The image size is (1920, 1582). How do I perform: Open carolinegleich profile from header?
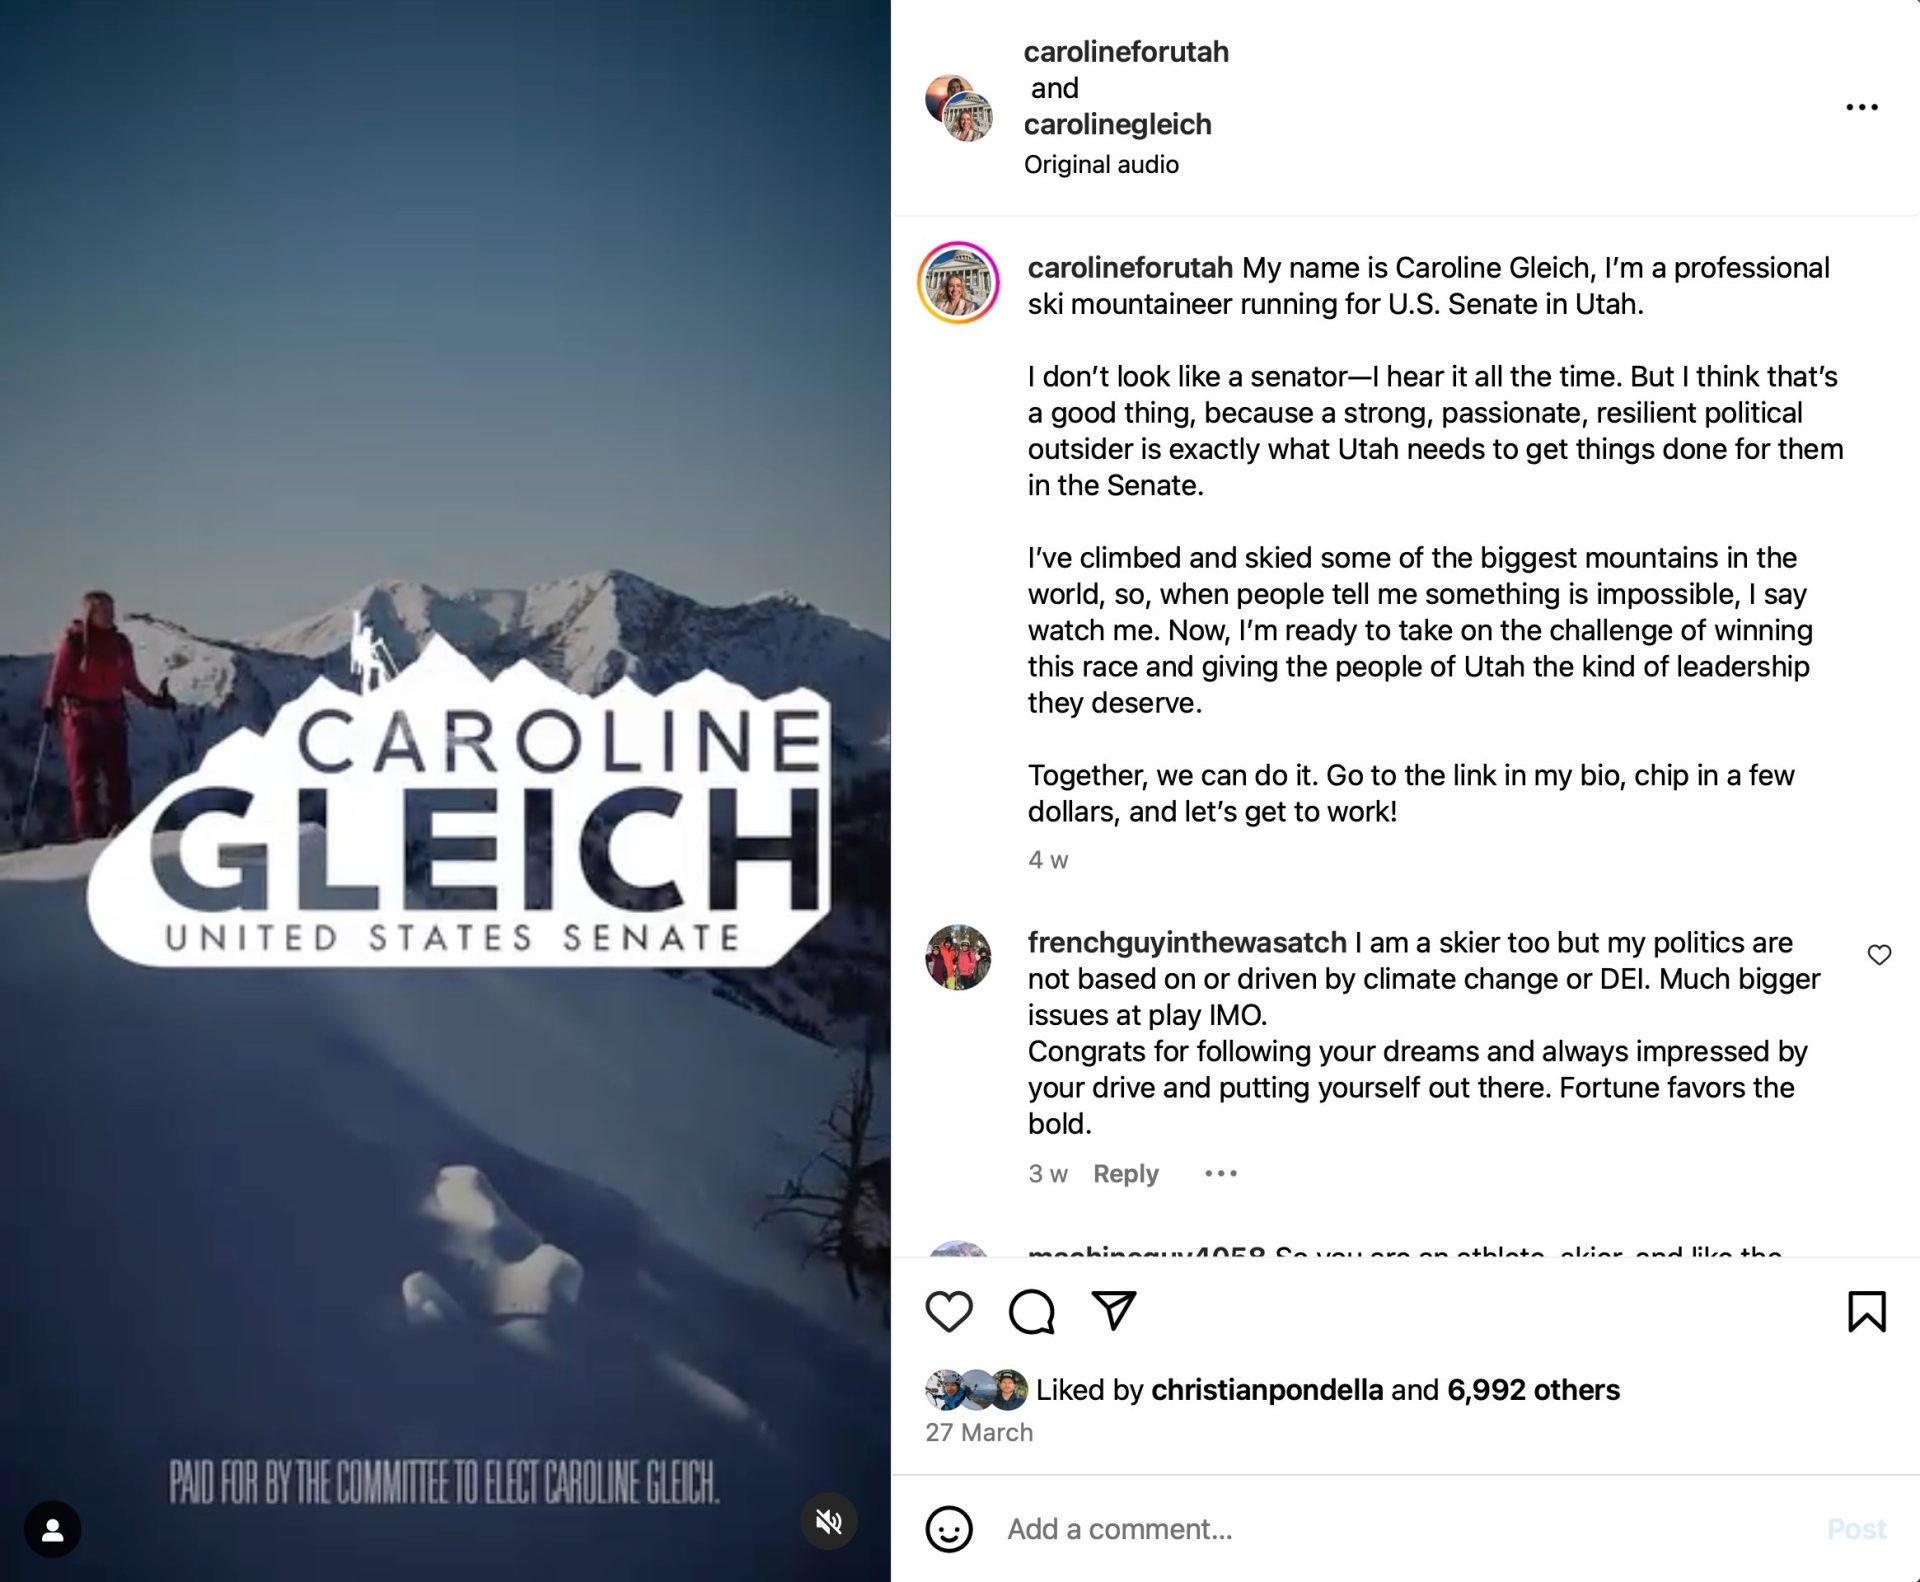[1117, 124]
